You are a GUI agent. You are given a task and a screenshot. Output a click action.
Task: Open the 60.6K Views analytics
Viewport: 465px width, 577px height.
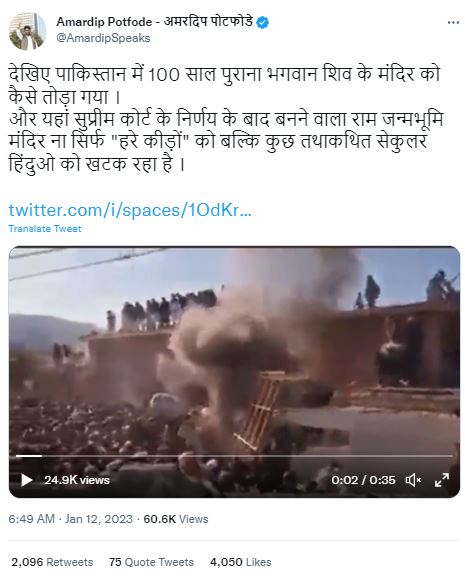tap(176, 519)
